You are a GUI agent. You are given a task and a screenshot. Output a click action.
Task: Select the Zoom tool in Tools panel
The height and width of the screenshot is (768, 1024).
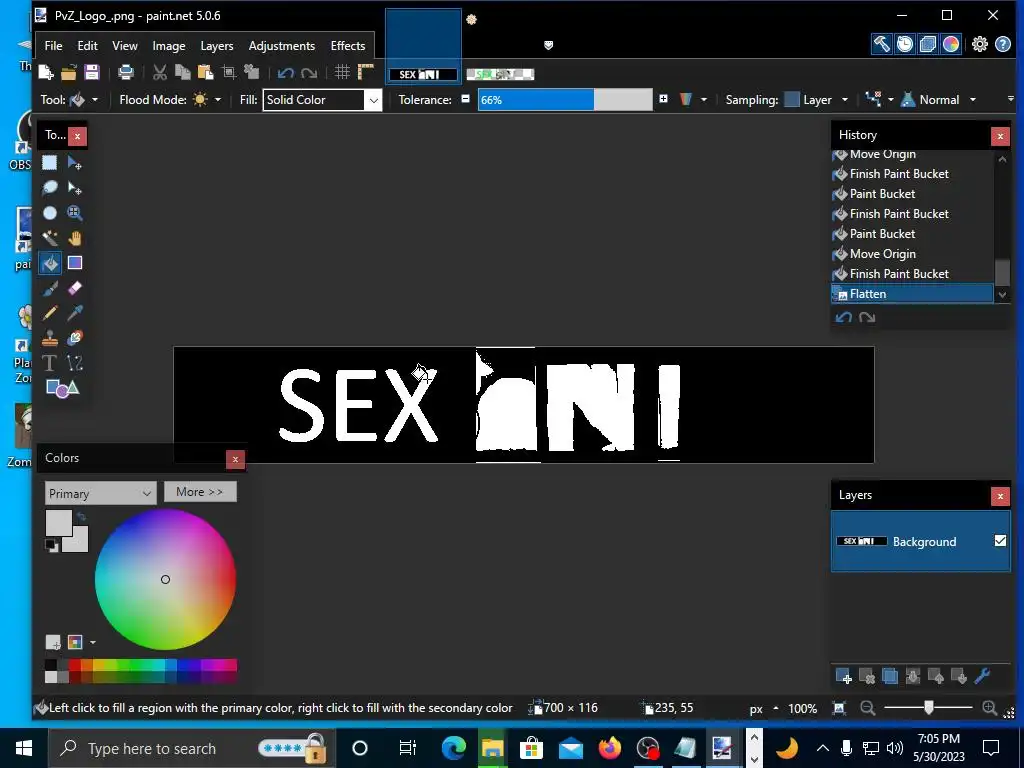[74, 213]
